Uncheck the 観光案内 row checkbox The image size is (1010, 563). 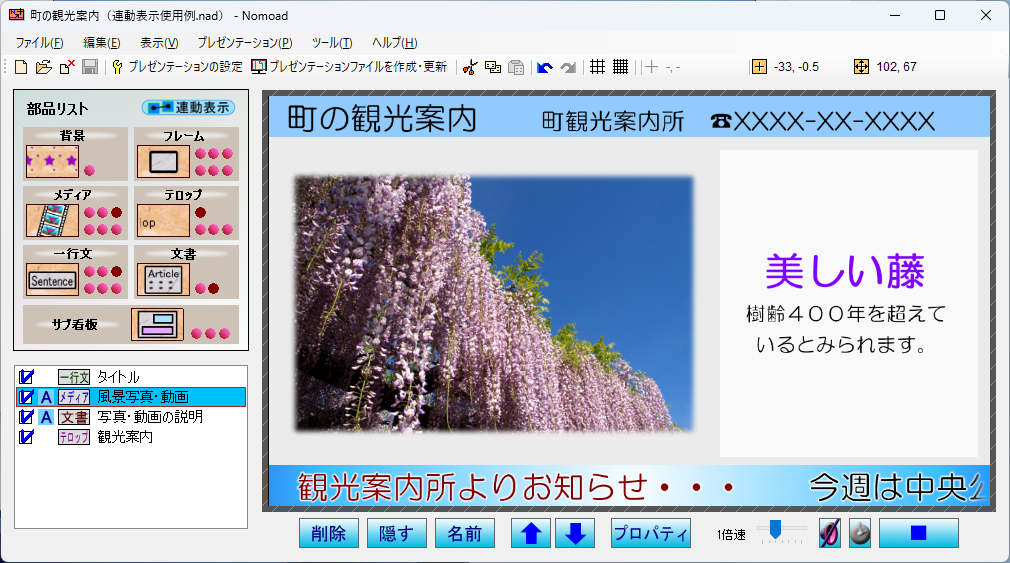[26, 437]
